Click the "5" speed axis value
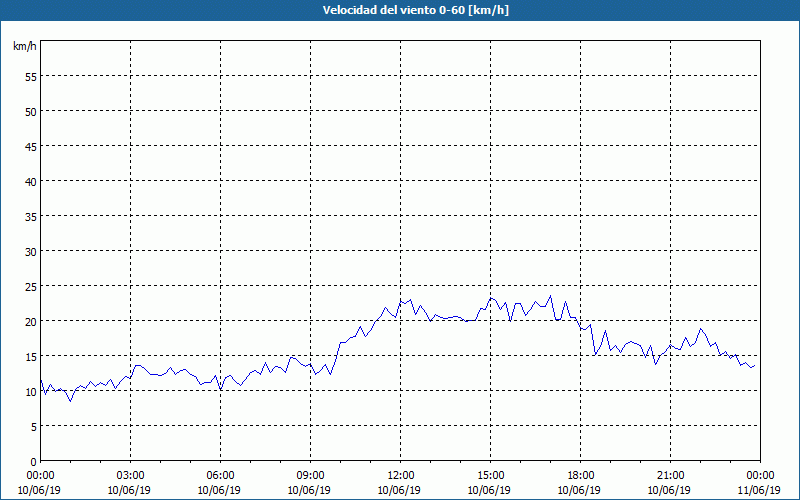Screen dimensions: 800x500 [34, 427]
